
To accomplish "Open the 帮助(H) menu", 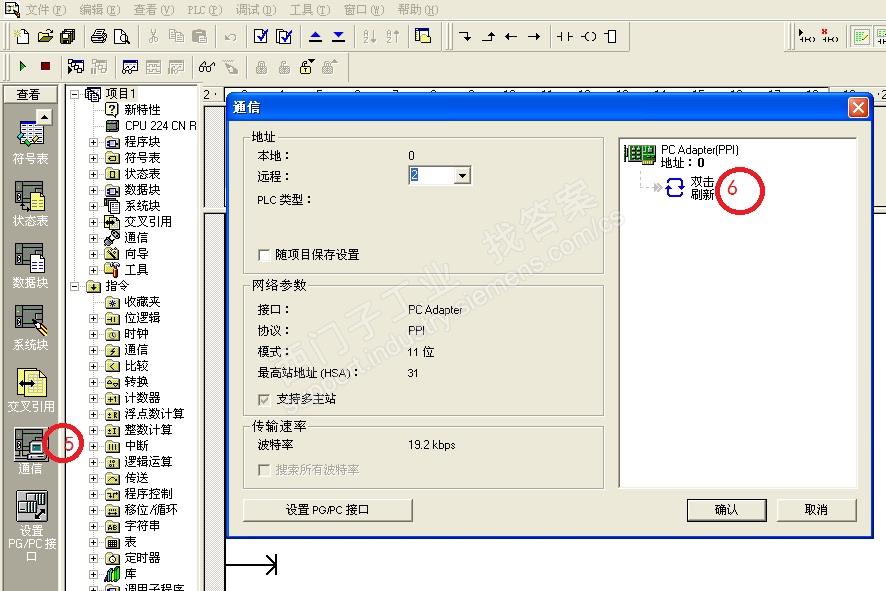I will pyautogui.click(x=418, y=10).
